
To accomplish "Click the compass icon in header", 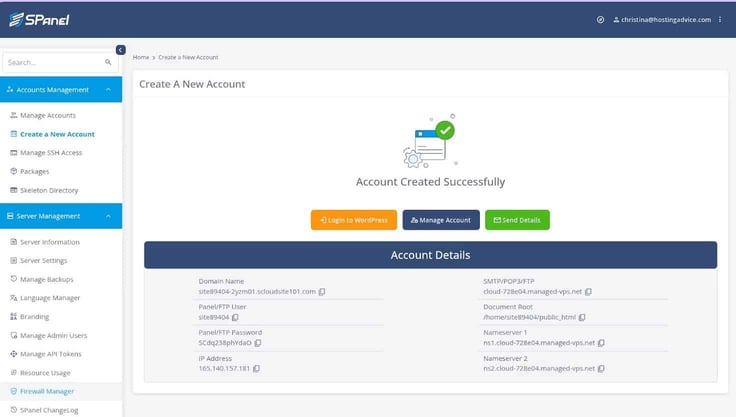I will (600, 20).
